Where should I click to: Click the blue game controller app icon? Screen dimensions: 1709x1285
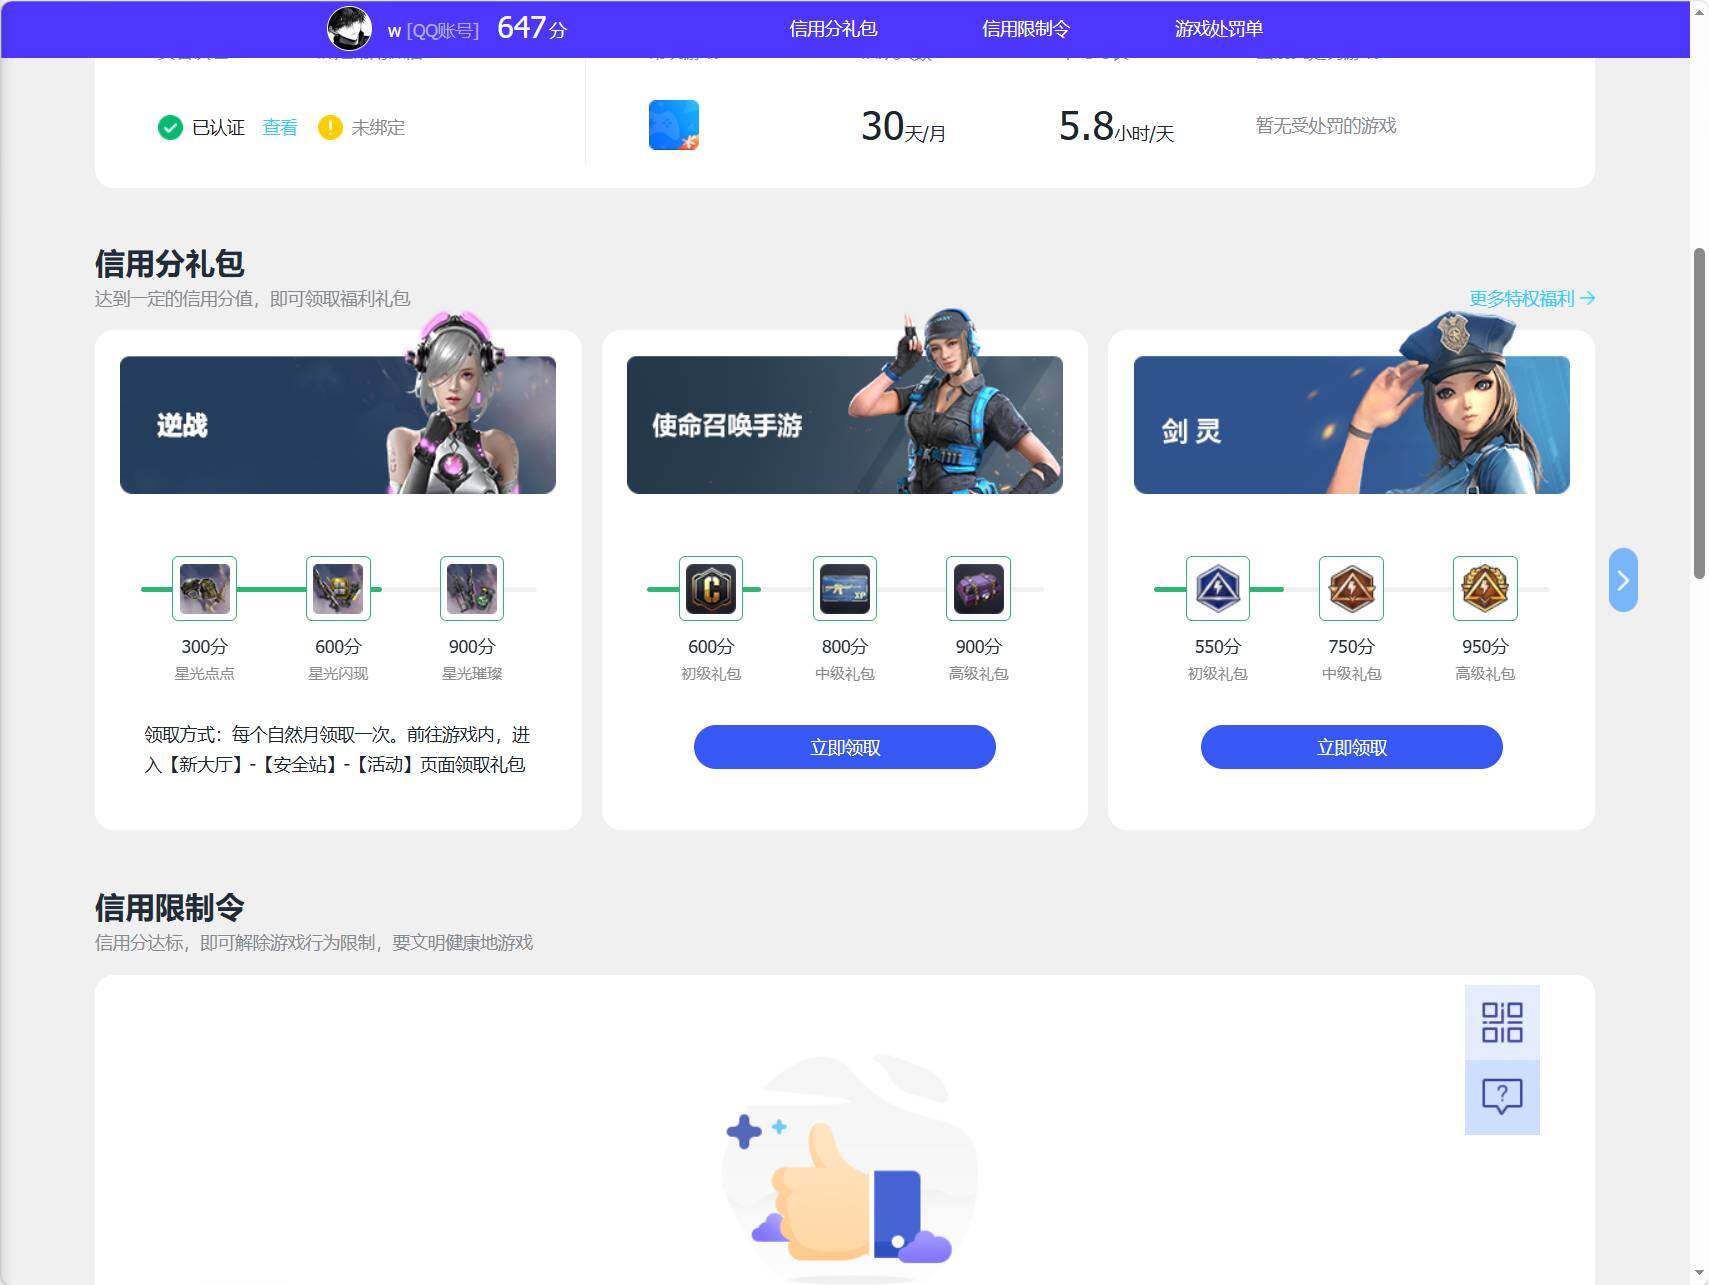pos(674,125)
